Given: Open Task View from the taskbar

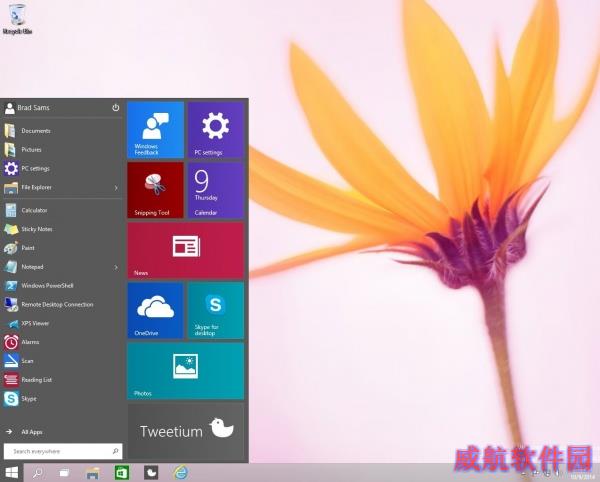Looking at the screenshot, I should pyautogui.click(x=64, y=473).
